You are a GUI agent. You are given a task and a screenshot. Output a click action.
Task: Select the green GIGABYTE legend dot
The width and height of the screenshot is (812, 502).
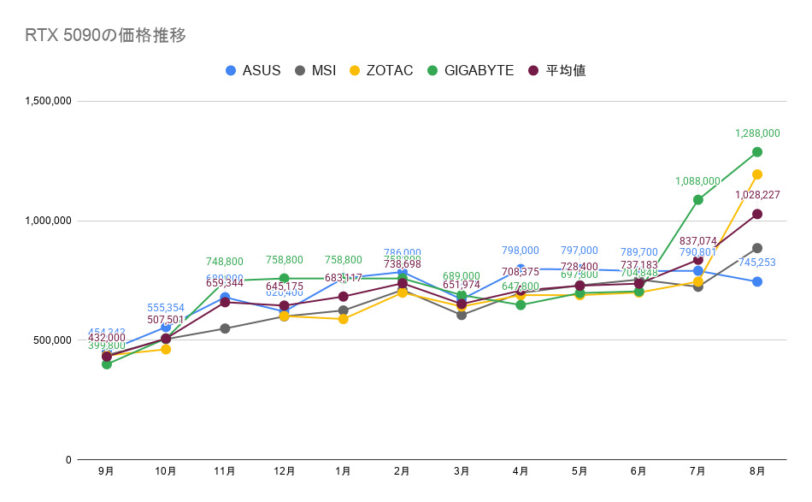[x=432, y=70]
